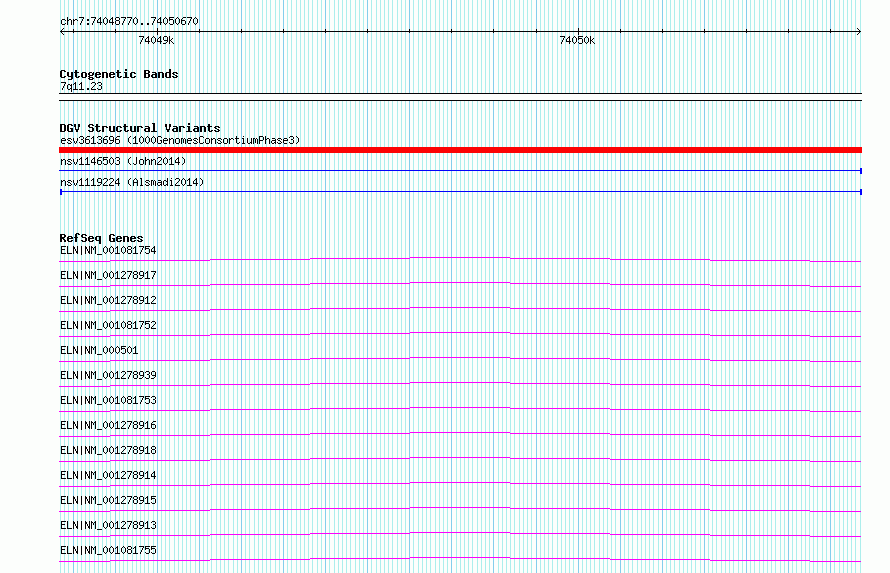
Task: Open the nsv1146503 (John2014) variant label
Action: 123,161
